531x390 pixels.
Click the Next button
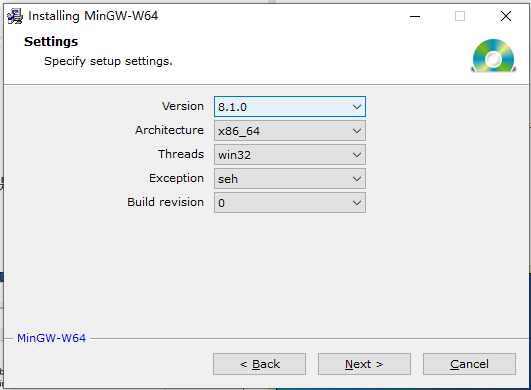click(x=364, y=364)
